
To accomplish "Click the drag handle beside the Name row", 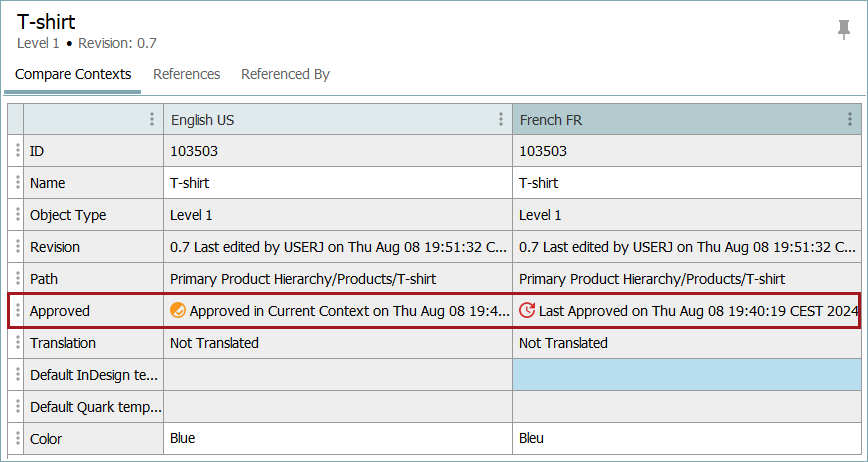I will click(17, 183).
